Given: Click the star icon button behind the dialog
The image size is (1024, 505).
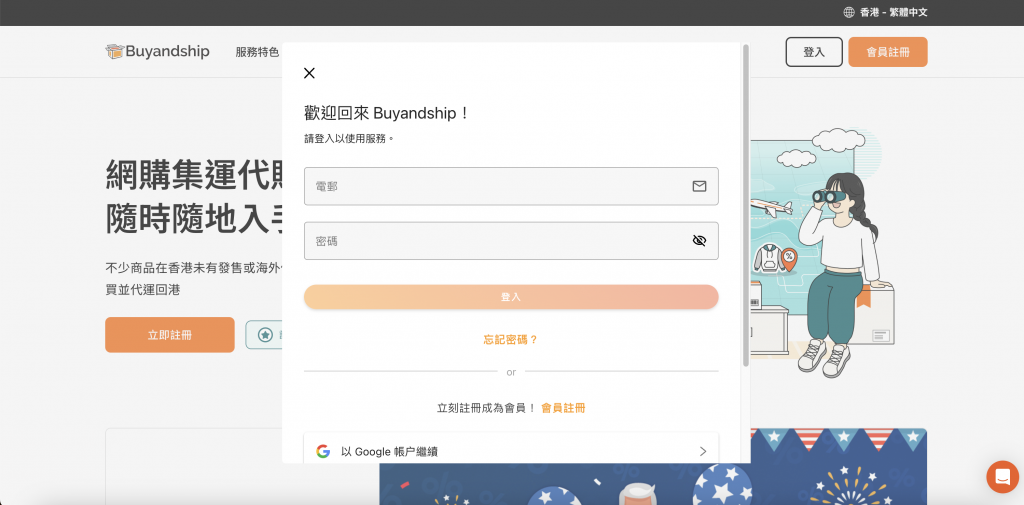Looking at the screenshot, I should 265,335.
